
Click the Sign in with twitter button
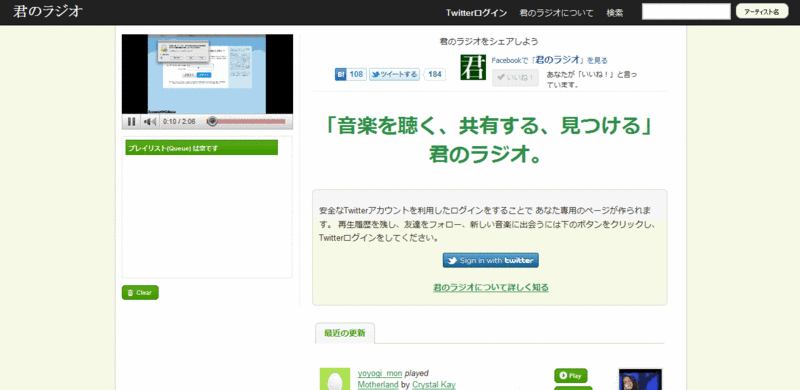[491, 260]
